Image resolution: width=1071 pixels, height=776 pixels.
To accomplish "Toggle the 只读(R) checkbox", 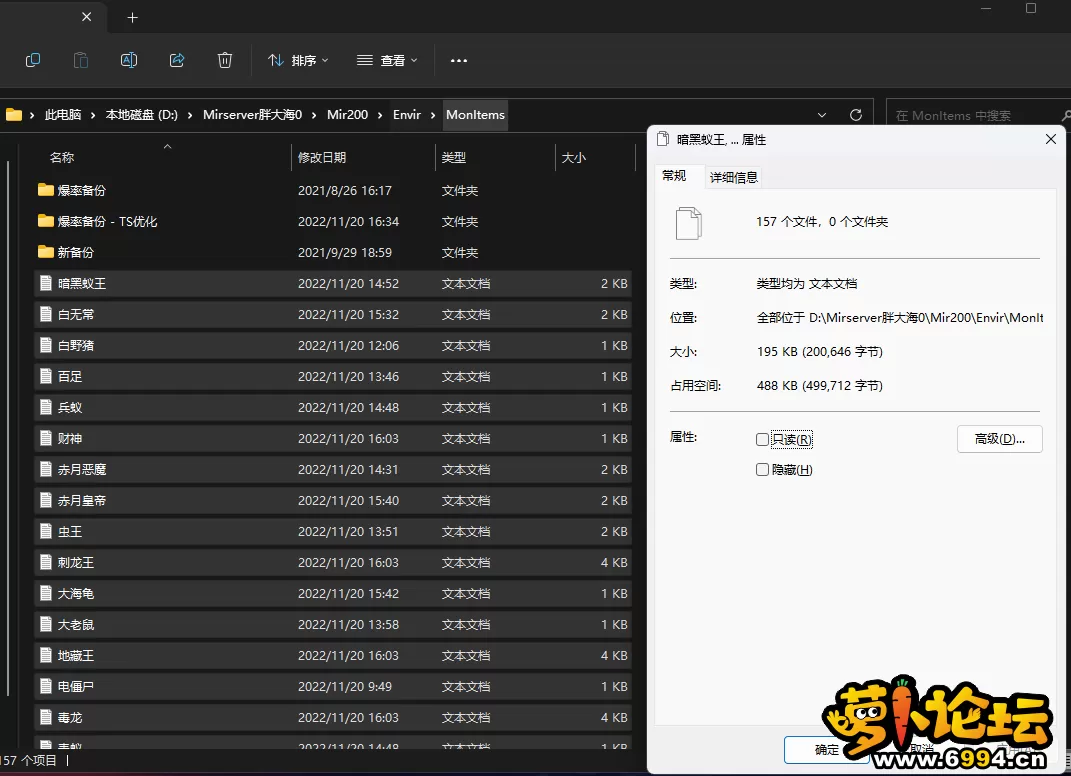I will click(762, 439).
